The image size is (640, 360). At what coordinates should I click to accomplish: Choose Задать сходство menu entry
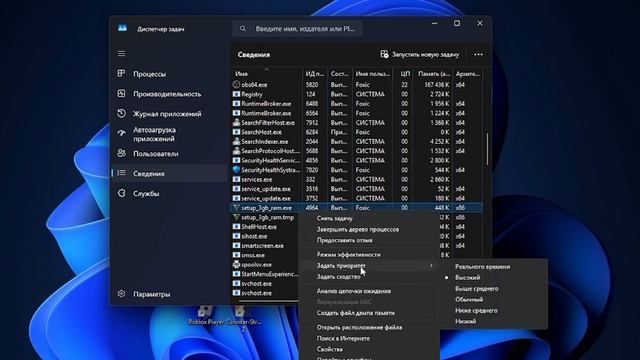[x=369, y=277]
